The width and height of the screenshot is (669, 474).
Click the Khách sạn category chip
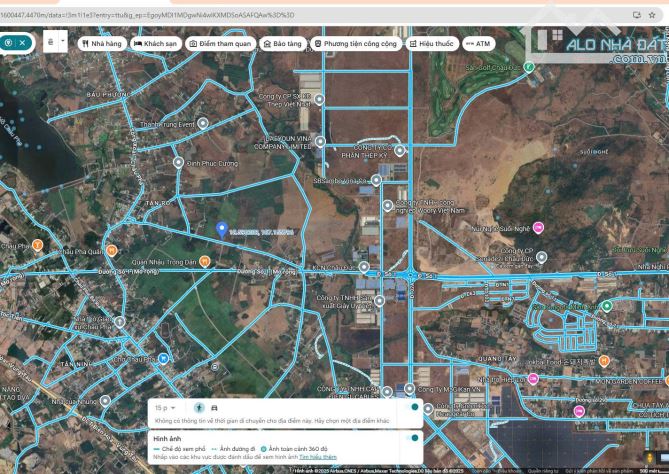click(x=155, y=44)
